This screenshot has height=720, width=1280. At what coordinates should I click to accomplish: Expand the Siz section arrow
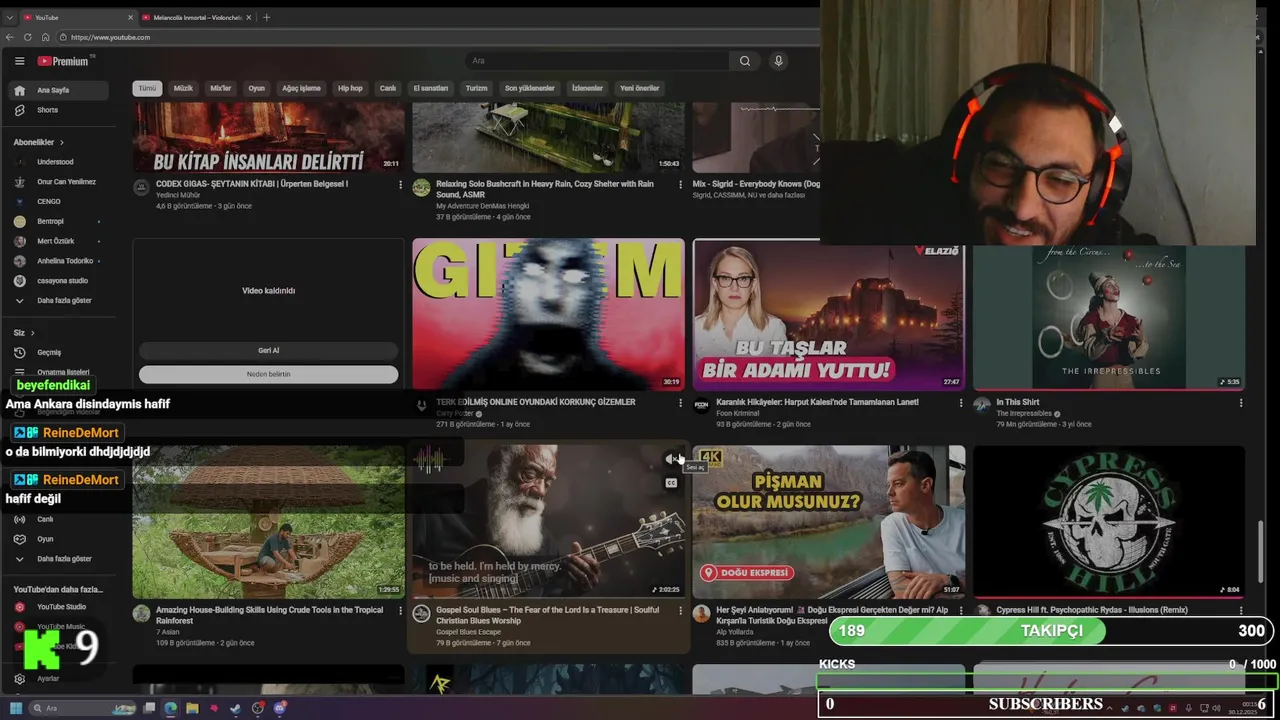(x=32, y=332)
